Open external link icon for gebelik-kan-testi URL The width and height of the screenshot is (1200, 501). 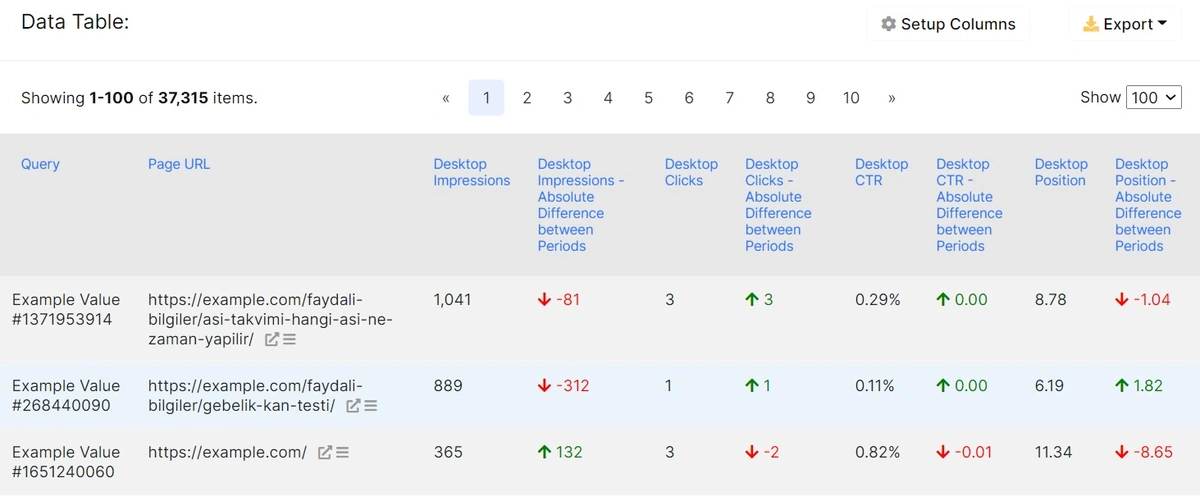tap(353, 406)
